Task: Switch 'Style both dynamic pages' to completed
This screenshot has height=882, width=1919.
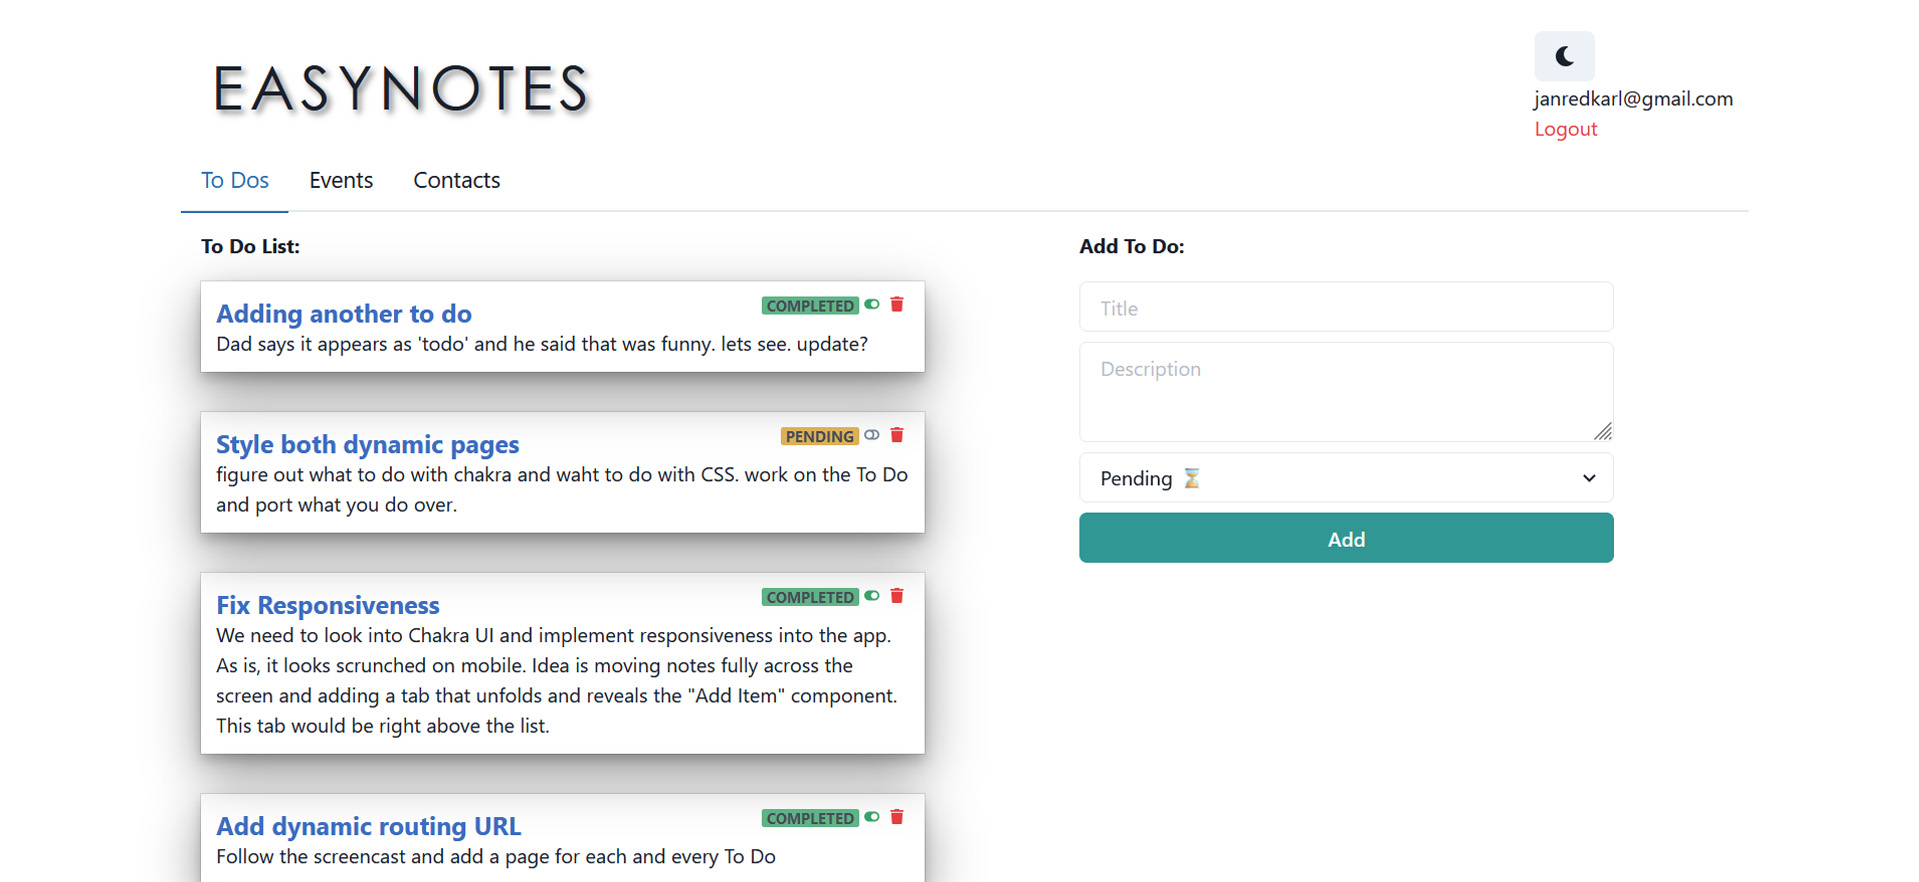Action: pos(872,435)
